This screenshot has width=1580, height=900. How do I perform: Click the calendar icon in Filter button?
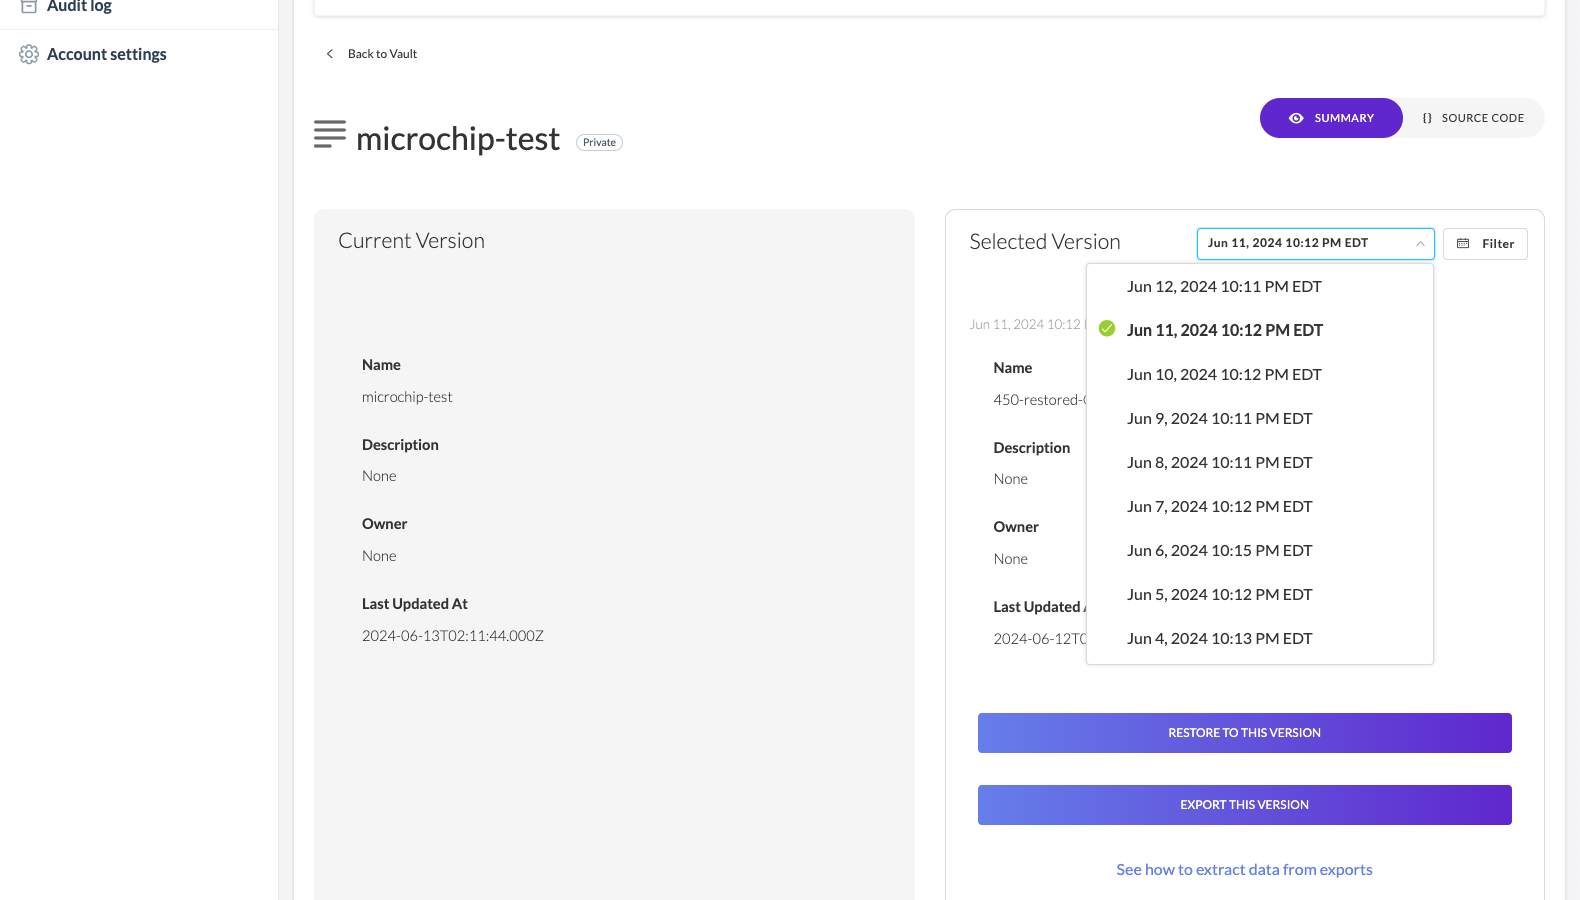pos(1463,244)
